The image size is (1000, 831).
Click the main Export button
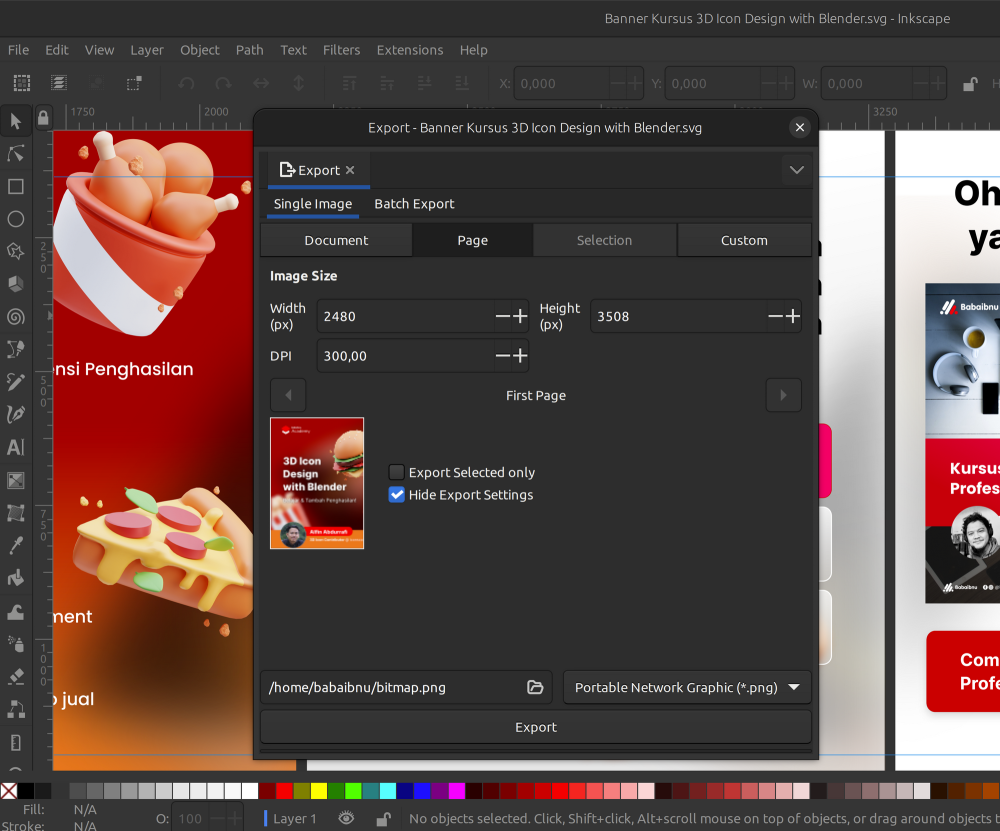point(536,727)
